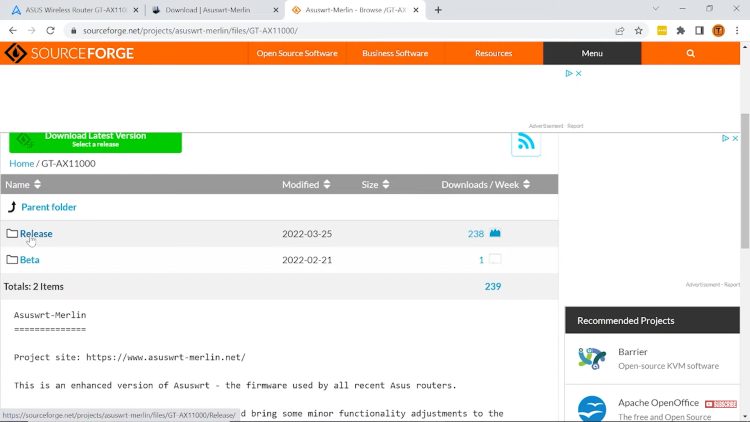Click the Release folder icon
Screen dimensions: 750x422
pos(12,233)
